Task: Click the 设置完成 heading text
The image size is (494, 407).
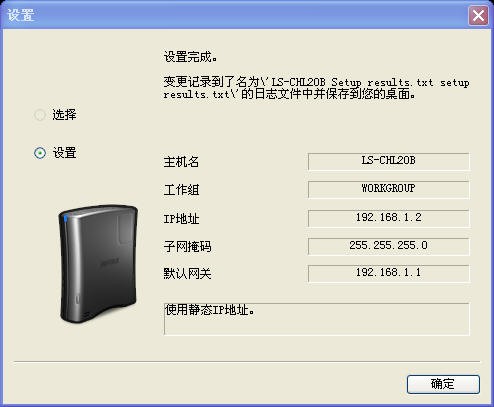Action: [x=191, y=57]
